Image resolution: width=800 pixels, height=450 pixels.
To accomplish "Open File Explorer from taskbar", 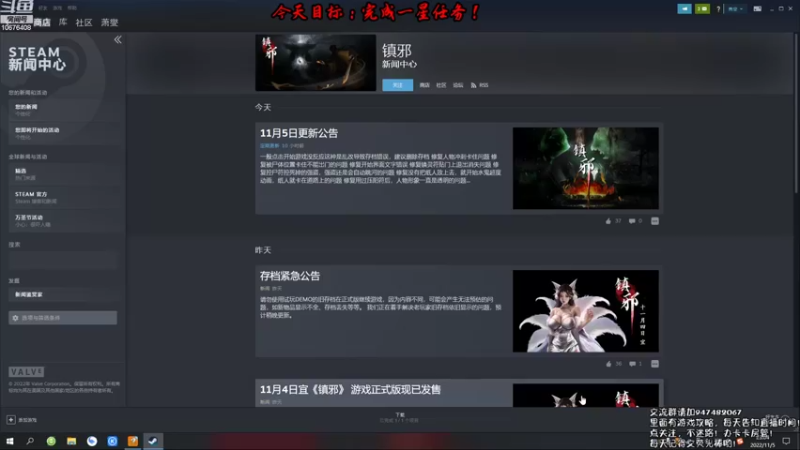I will point(71,441).
